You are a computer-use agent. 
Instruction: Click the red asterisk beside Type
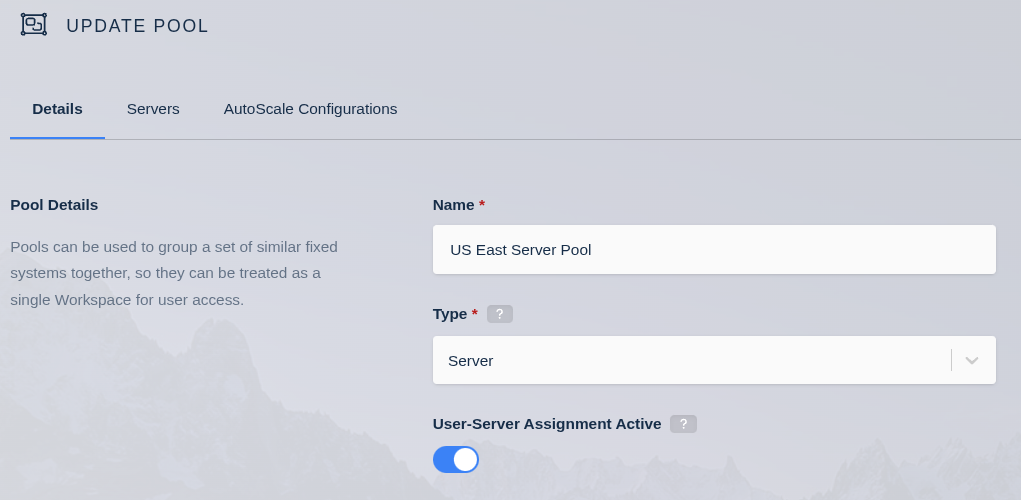coord(475,313)
